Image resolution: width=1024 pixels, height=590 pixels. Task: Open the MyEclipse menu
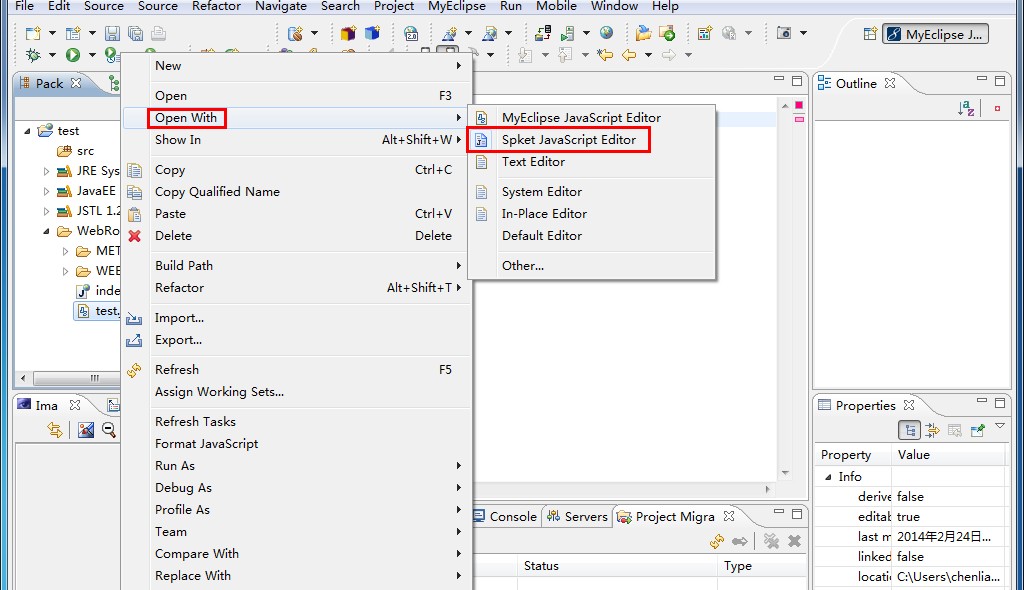(456, 6)
